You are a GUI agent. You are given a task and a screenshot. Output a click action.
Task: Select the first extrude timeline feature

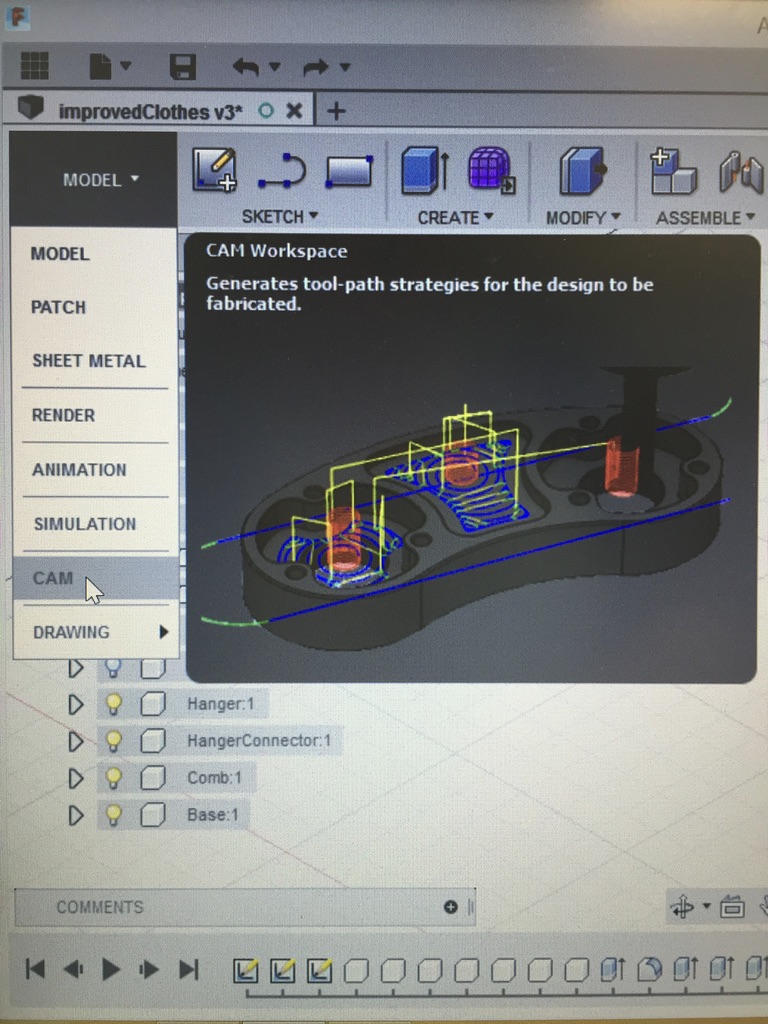613,970
